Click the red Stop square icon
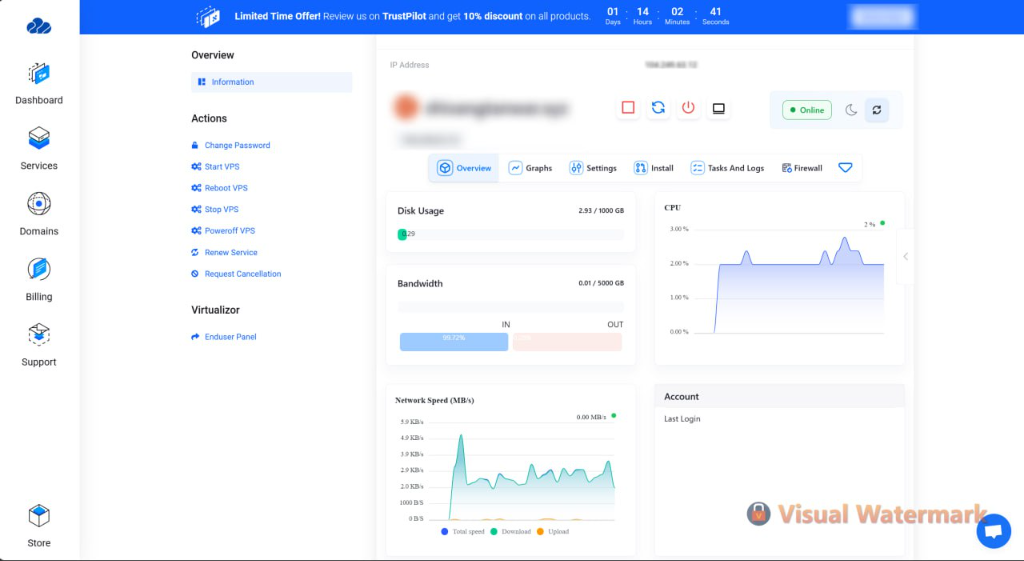Viewport: 1024px width, 561px height. tap(628, 108)
